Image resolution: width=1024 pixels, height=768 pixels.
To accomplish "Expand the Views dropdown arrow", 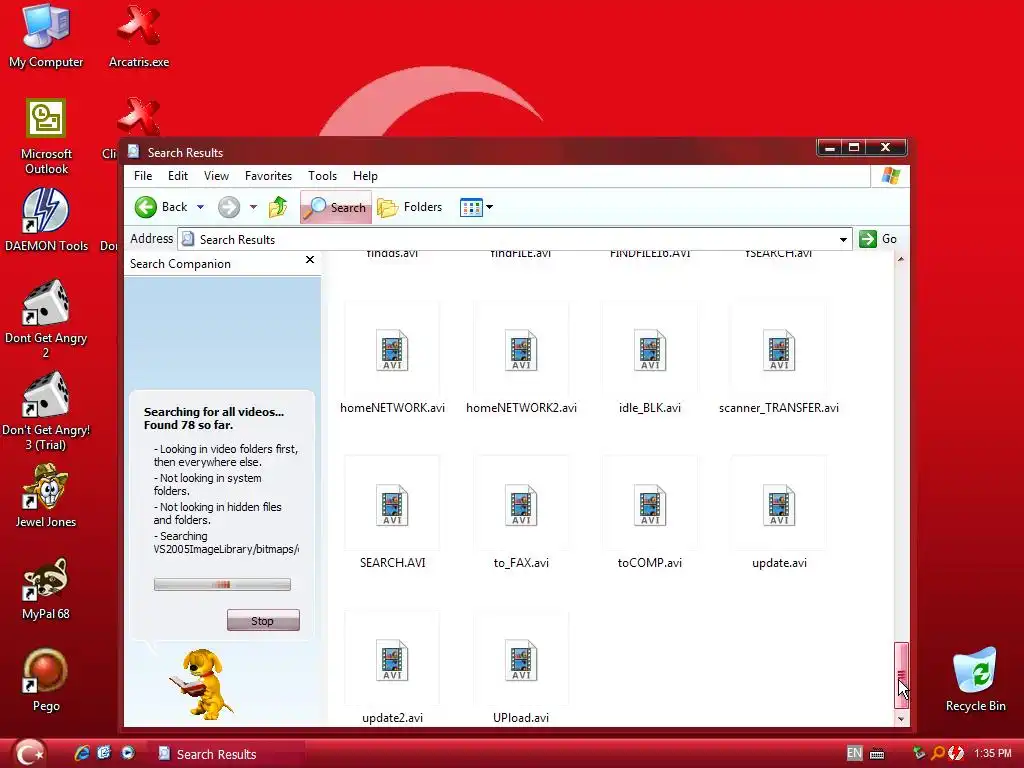I will (489, 207).
